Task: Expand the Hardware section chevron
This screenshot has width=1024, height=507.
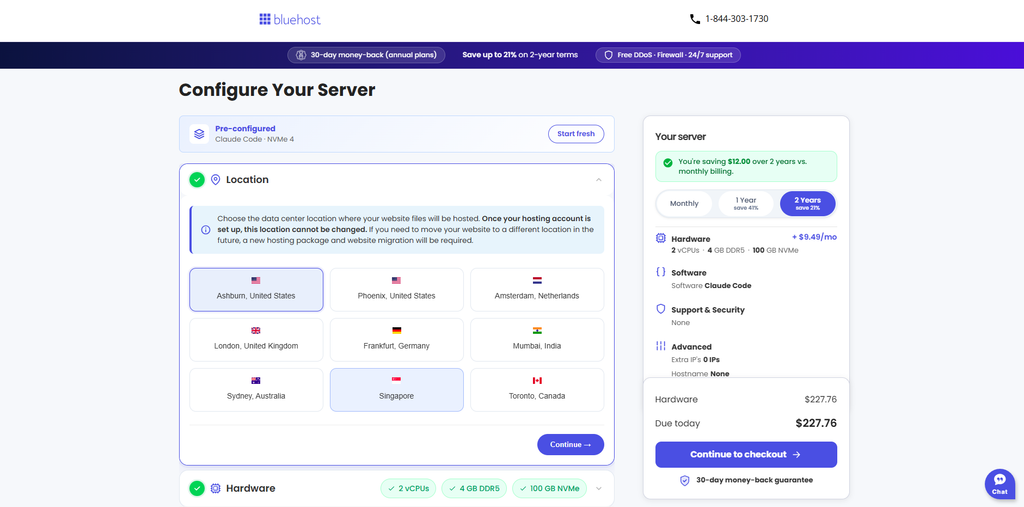Action: [598, 488]
